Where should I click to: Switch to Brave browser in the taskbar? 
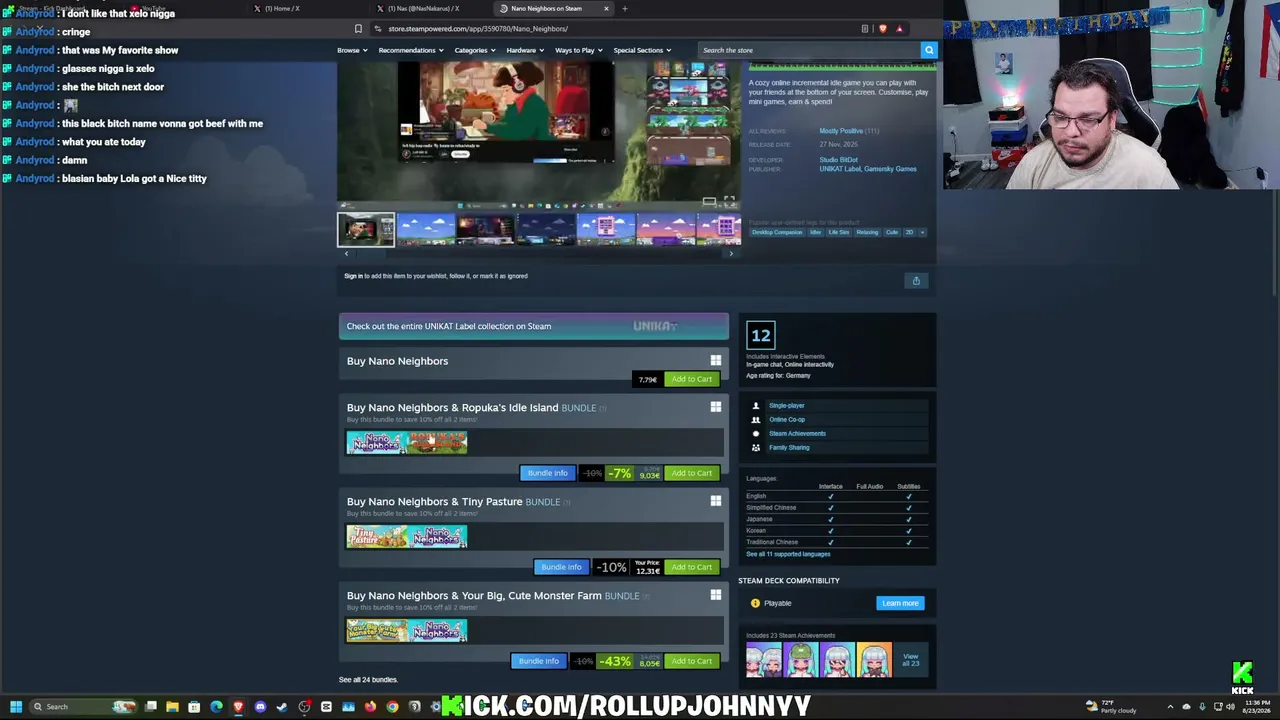(238, 707)
